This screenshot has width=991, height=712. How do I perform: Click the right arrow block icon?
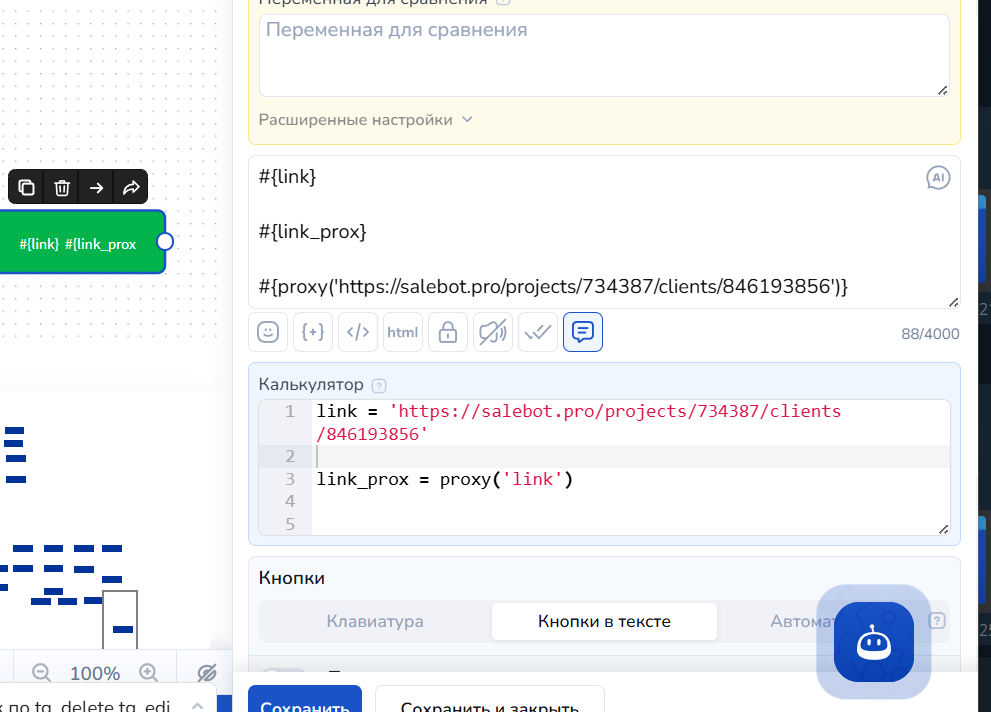[x=96, y=188]
